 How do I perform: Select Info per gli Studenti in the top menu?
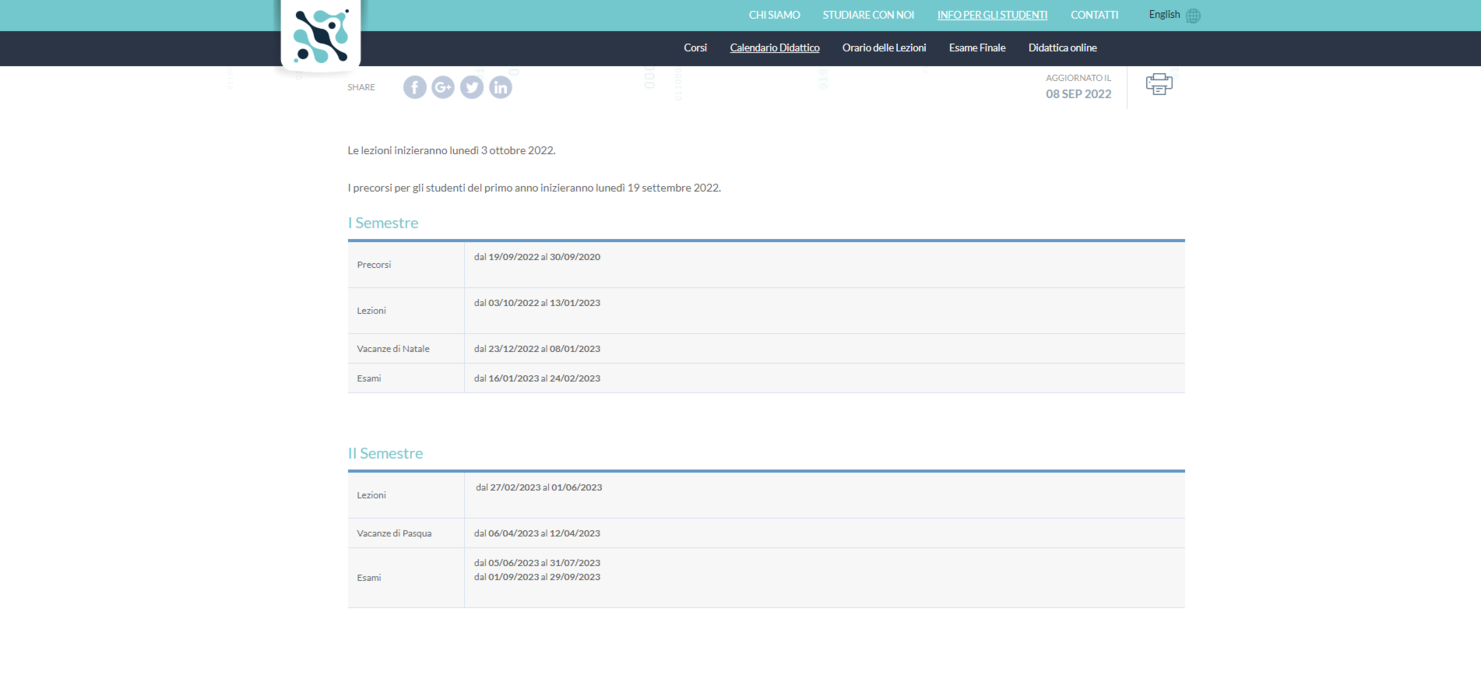coord(992,15)
